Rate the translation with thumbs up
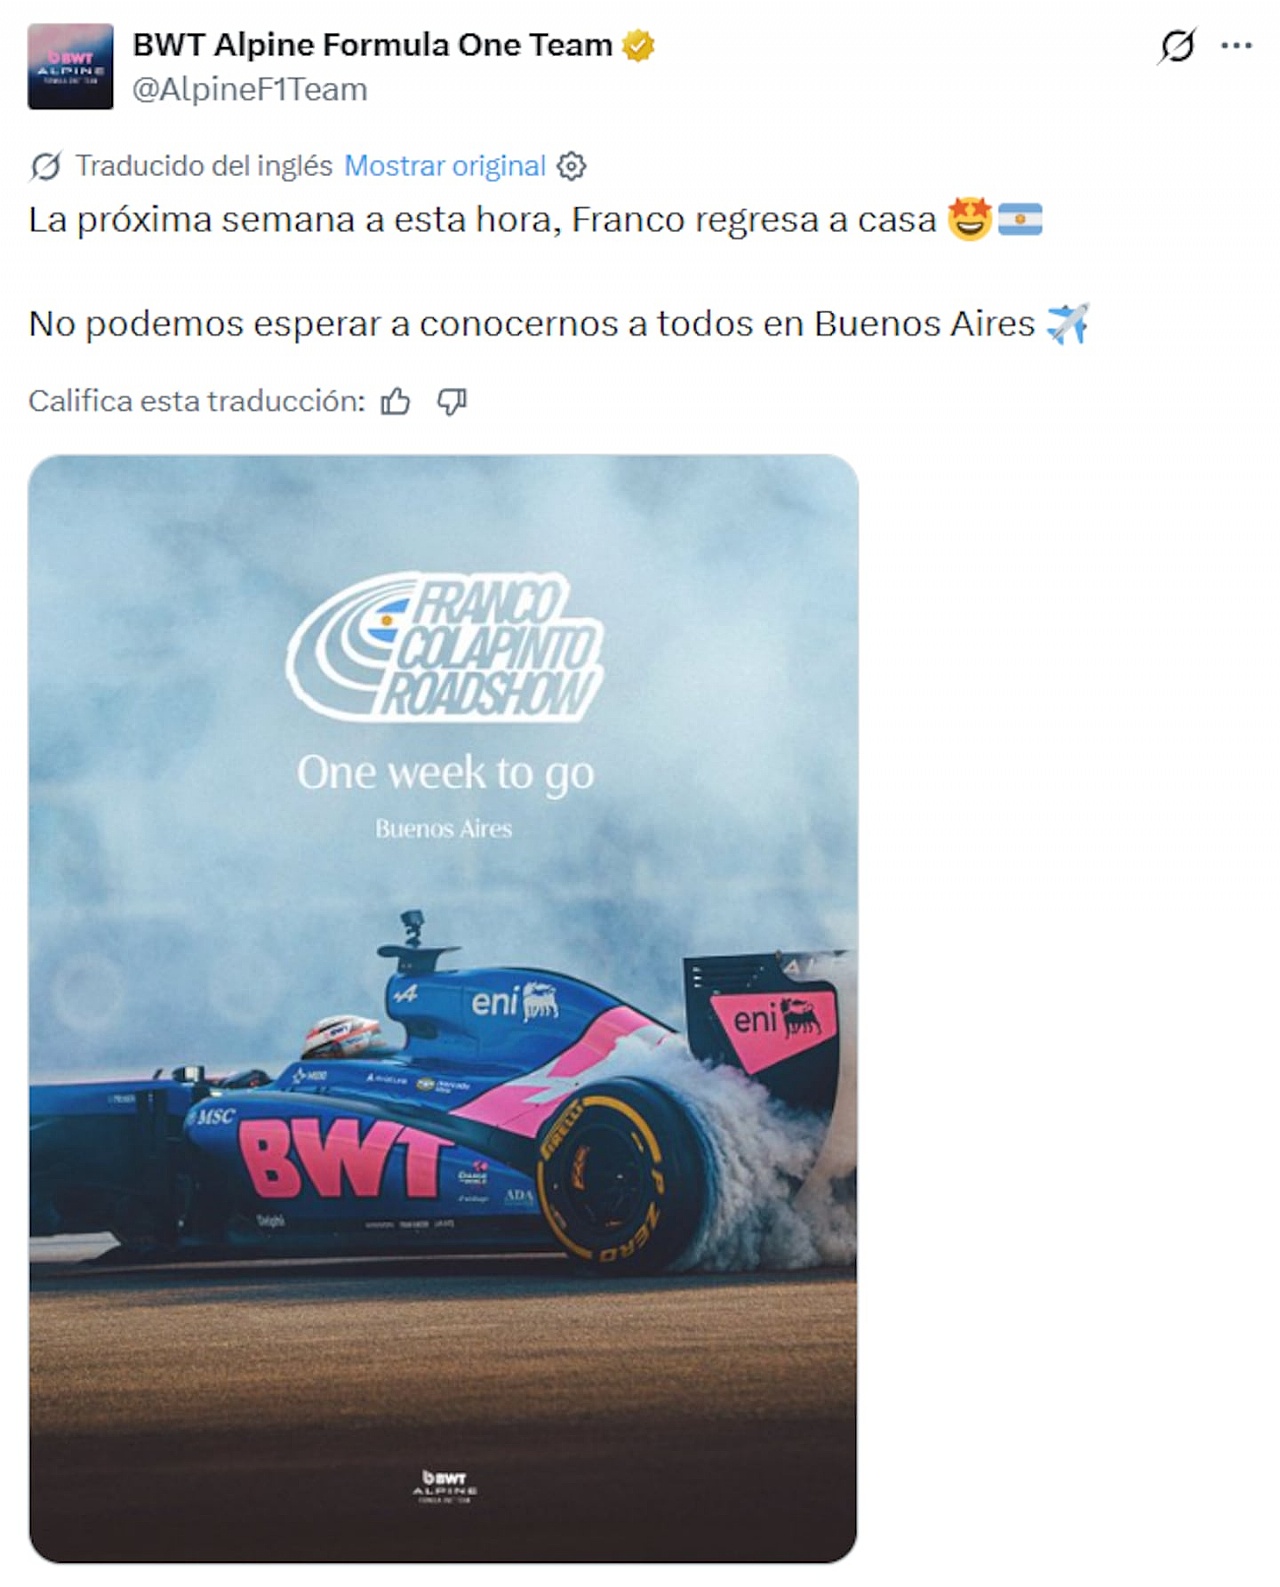 396,402
